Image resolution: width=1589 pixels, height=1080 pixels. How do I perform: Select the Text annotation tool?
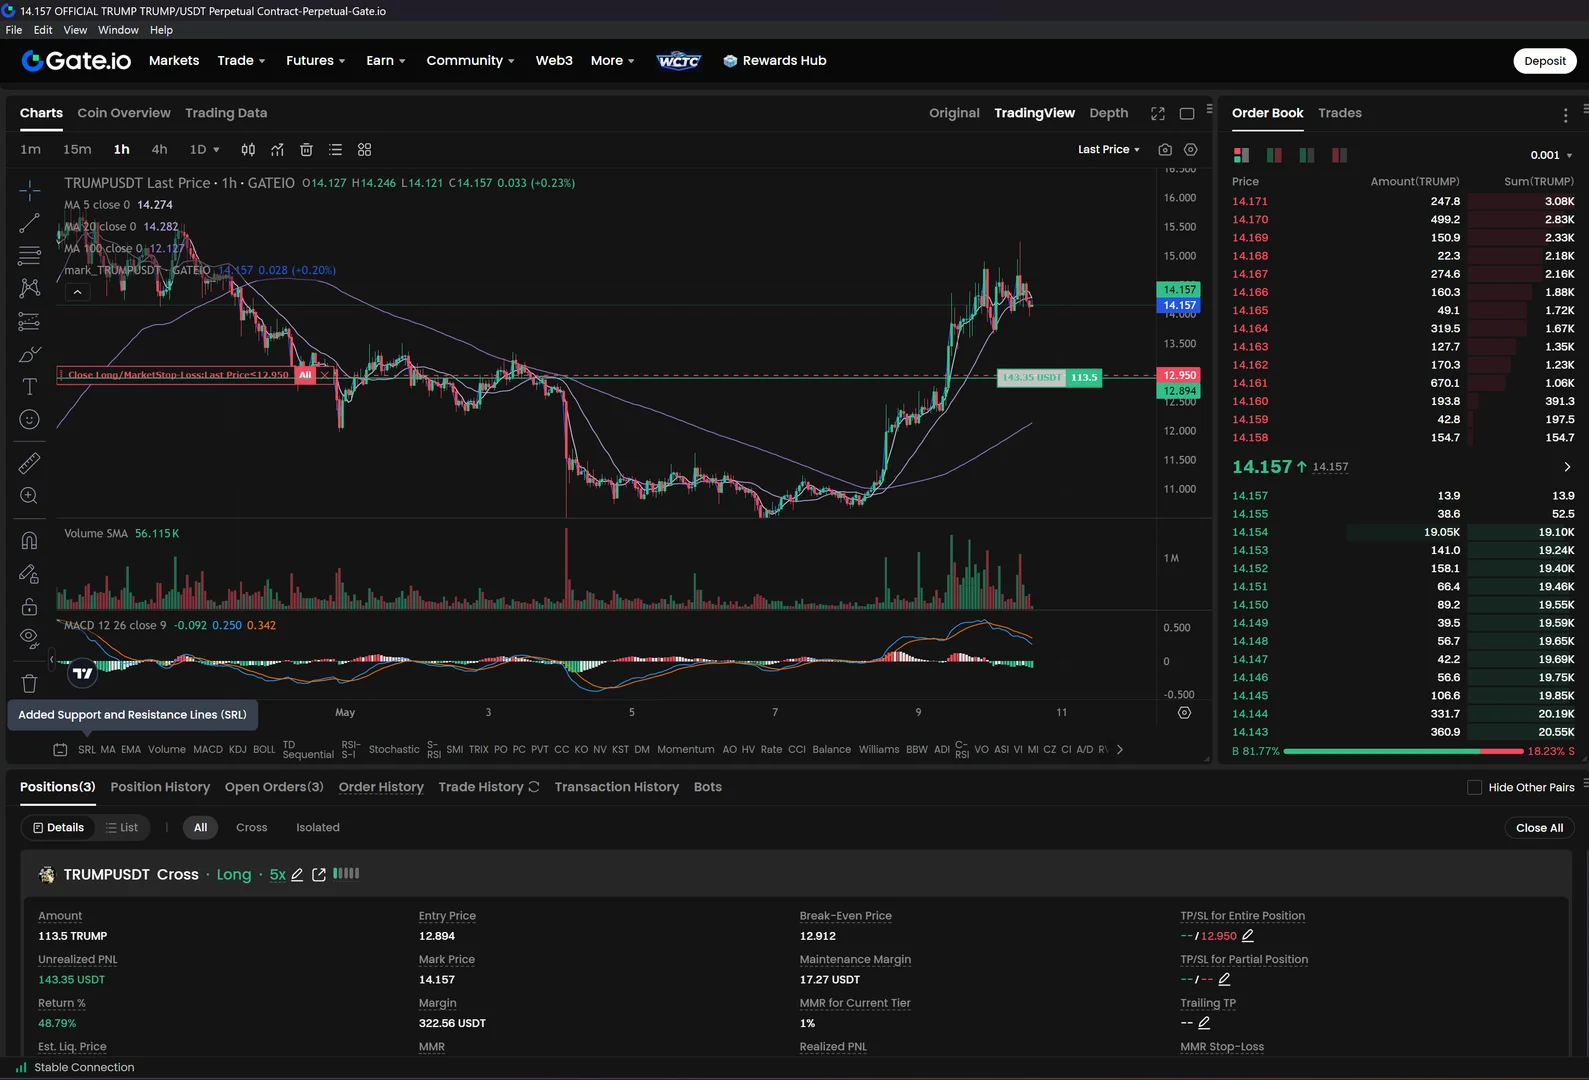pyautogui.click(x=30, y=387)
